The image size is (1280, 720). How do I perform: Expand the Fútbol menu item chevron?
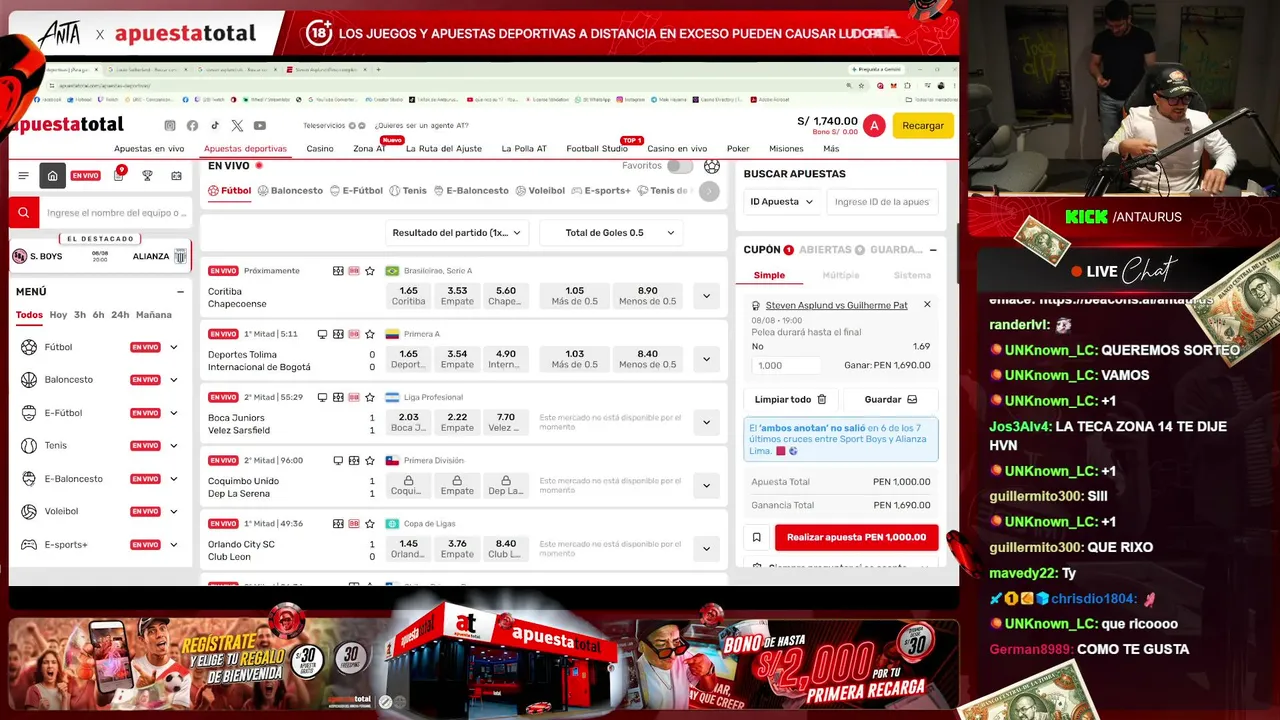174,347
